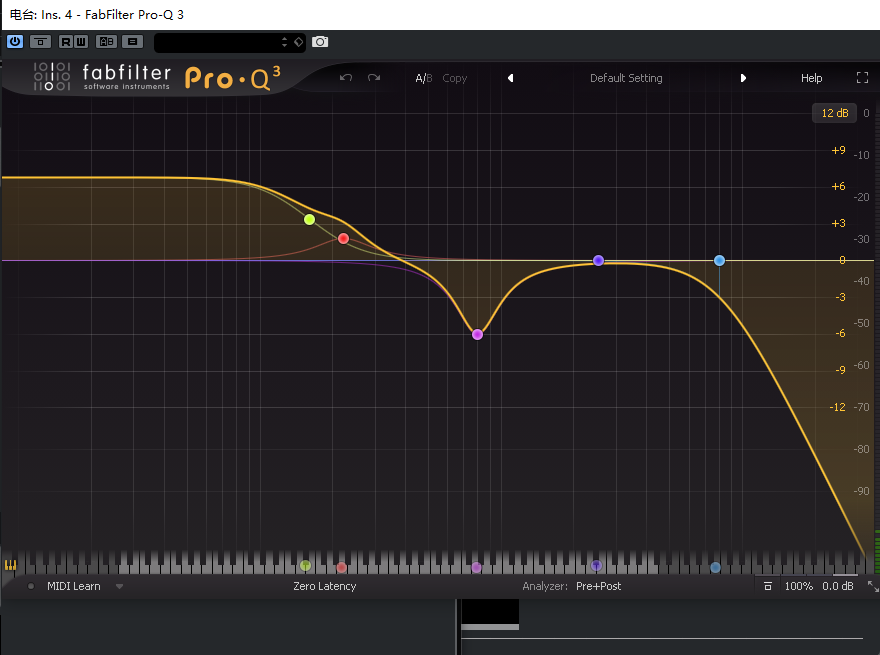Click the -12 dB scale label

pyautogui.click(x=837, y=407)
